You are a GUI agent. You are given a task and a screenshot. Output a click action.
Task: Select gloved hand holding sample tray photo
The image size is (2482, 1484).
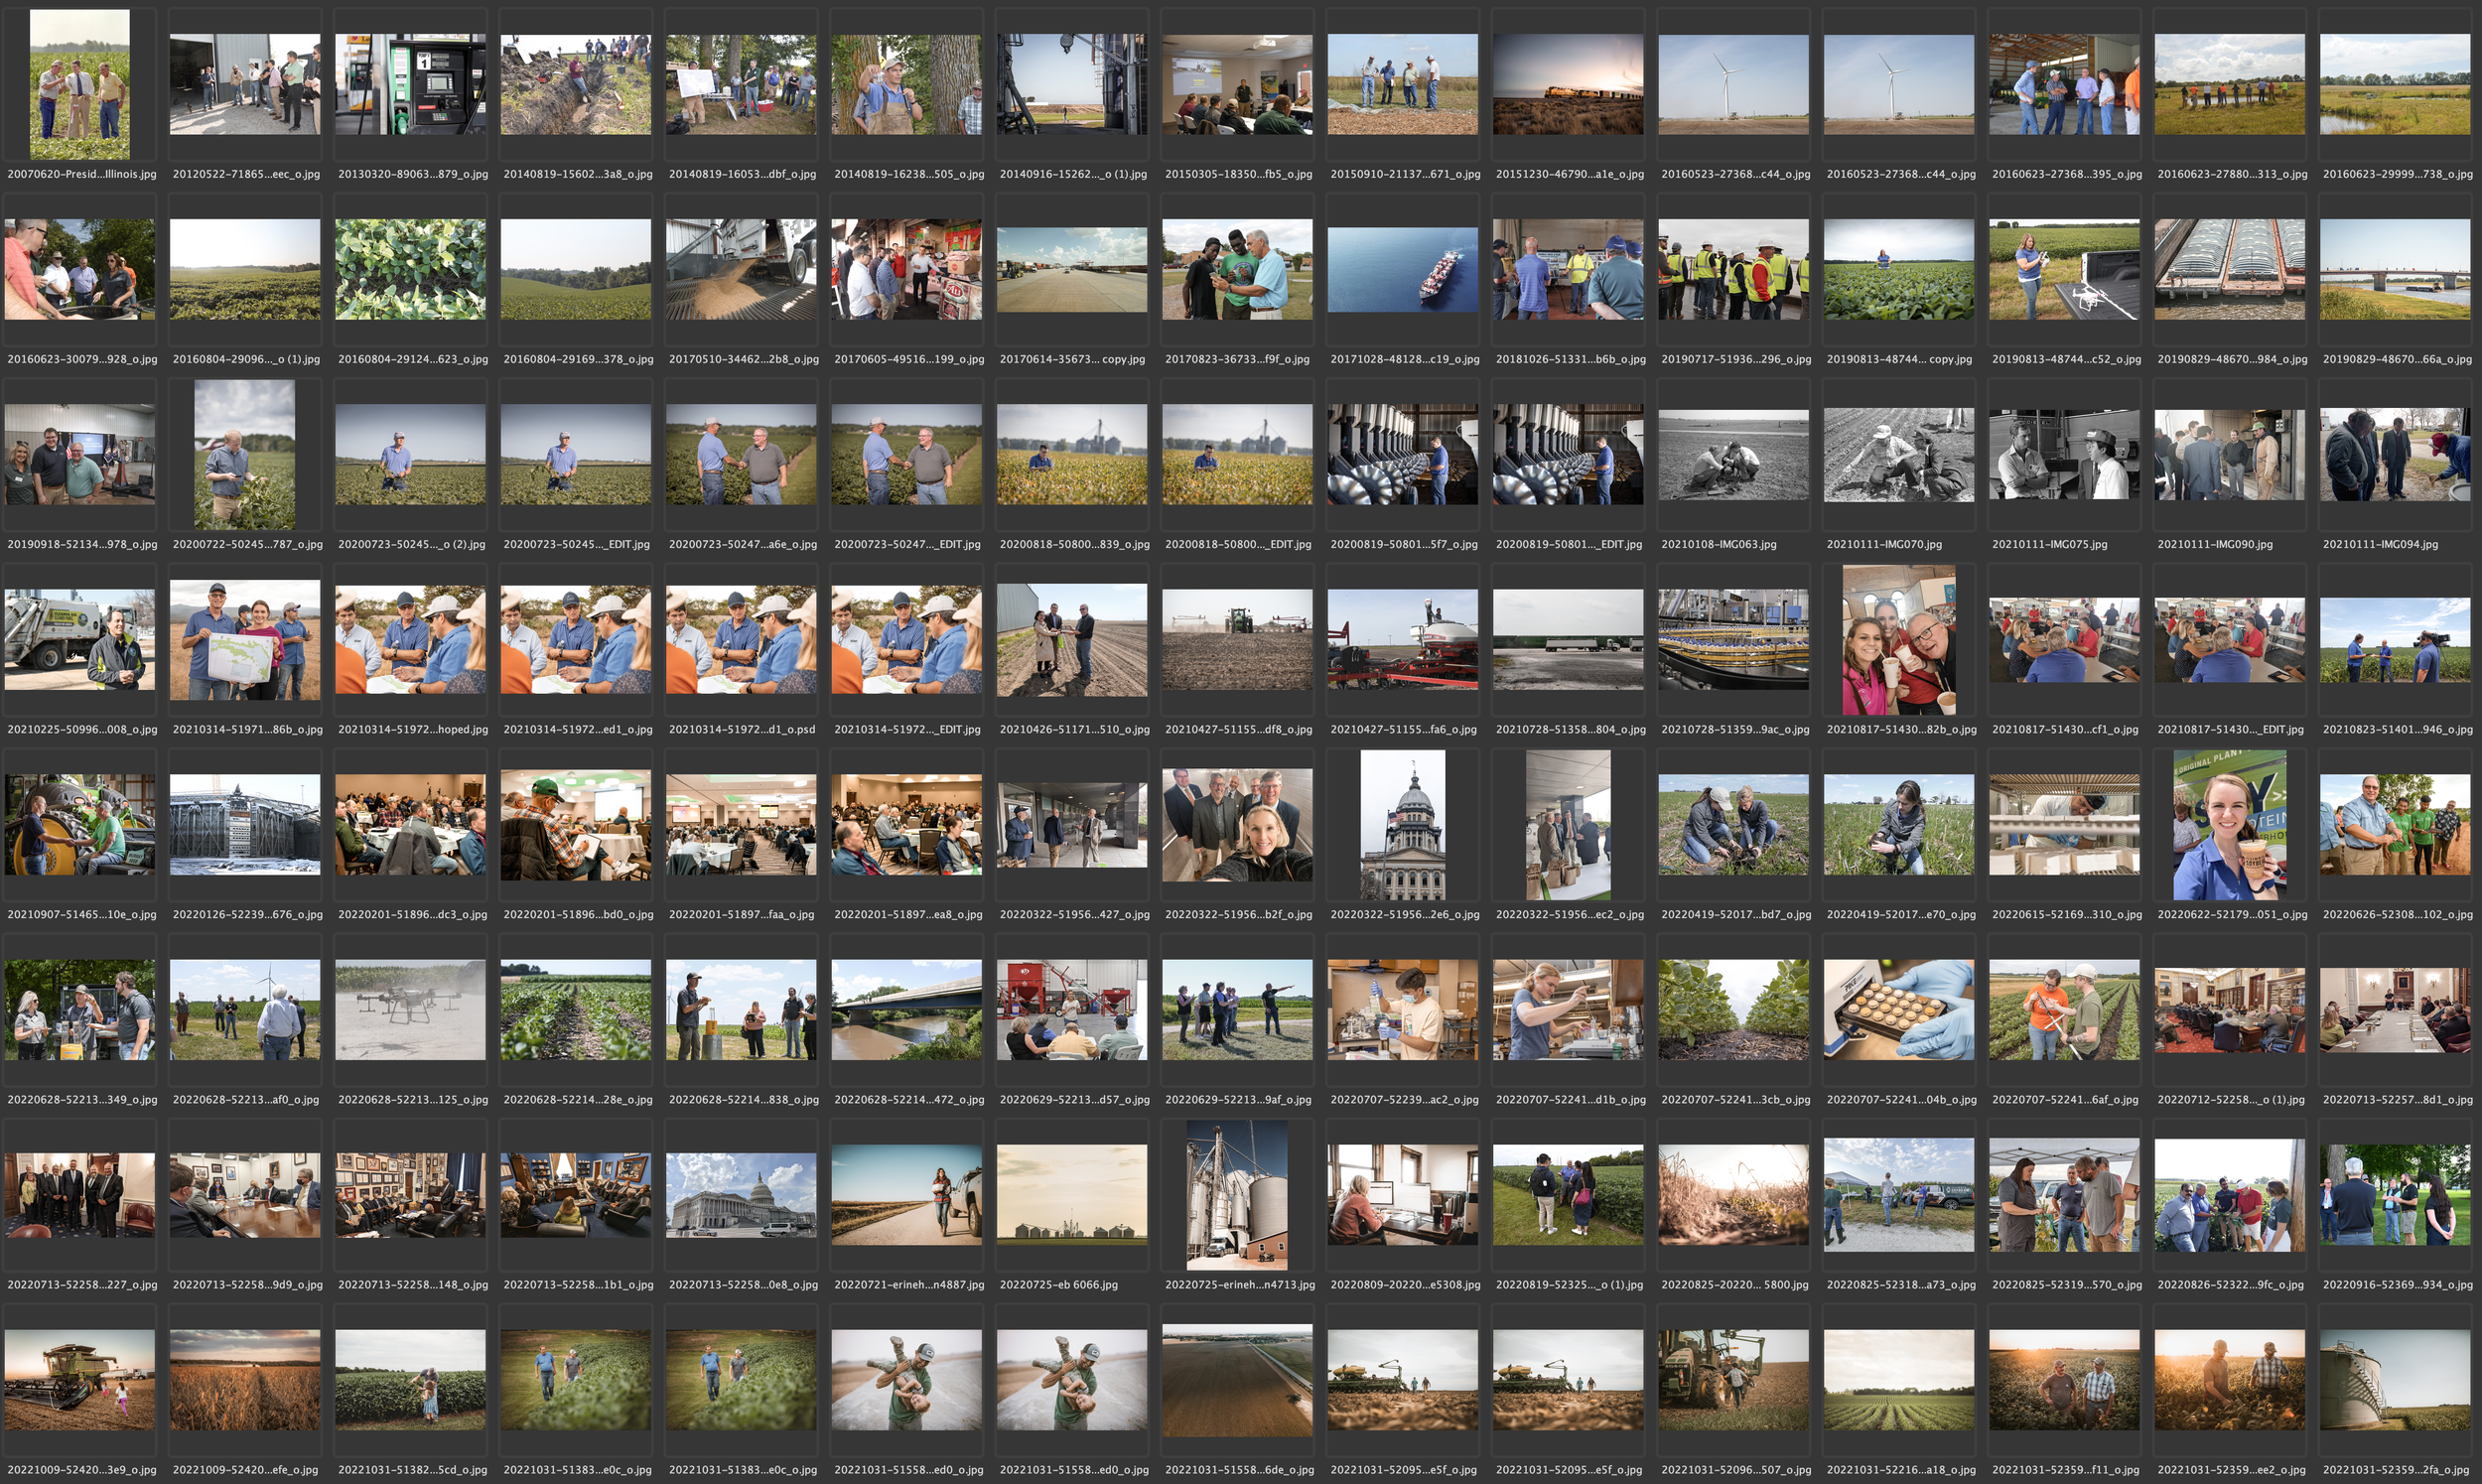(x=1898, y=1010)
